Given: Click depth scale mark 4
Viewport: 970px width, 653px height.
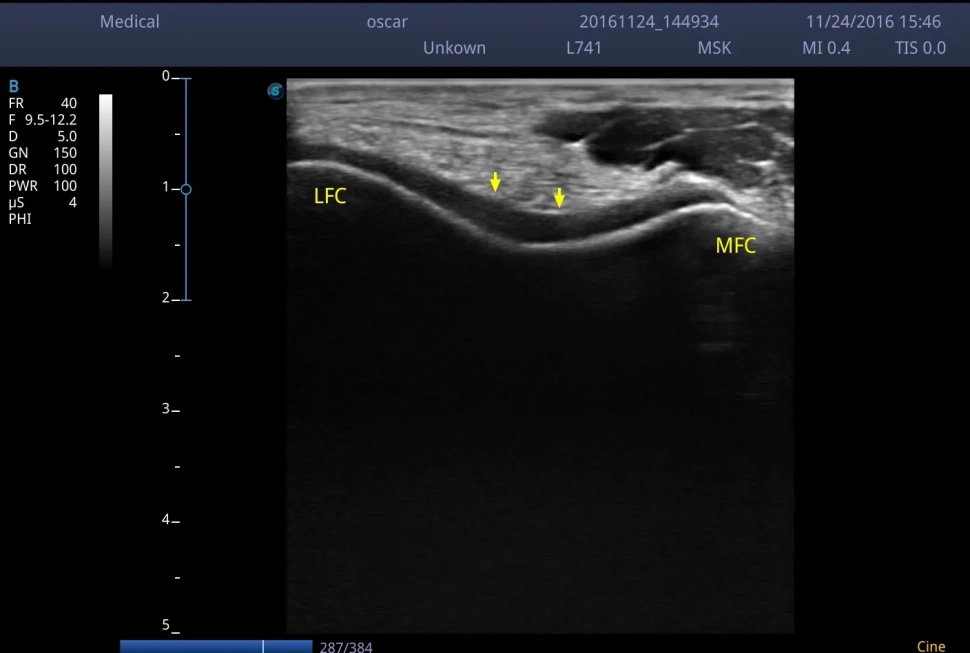Looking at the screenshot, I should click(x=166, y=519).
